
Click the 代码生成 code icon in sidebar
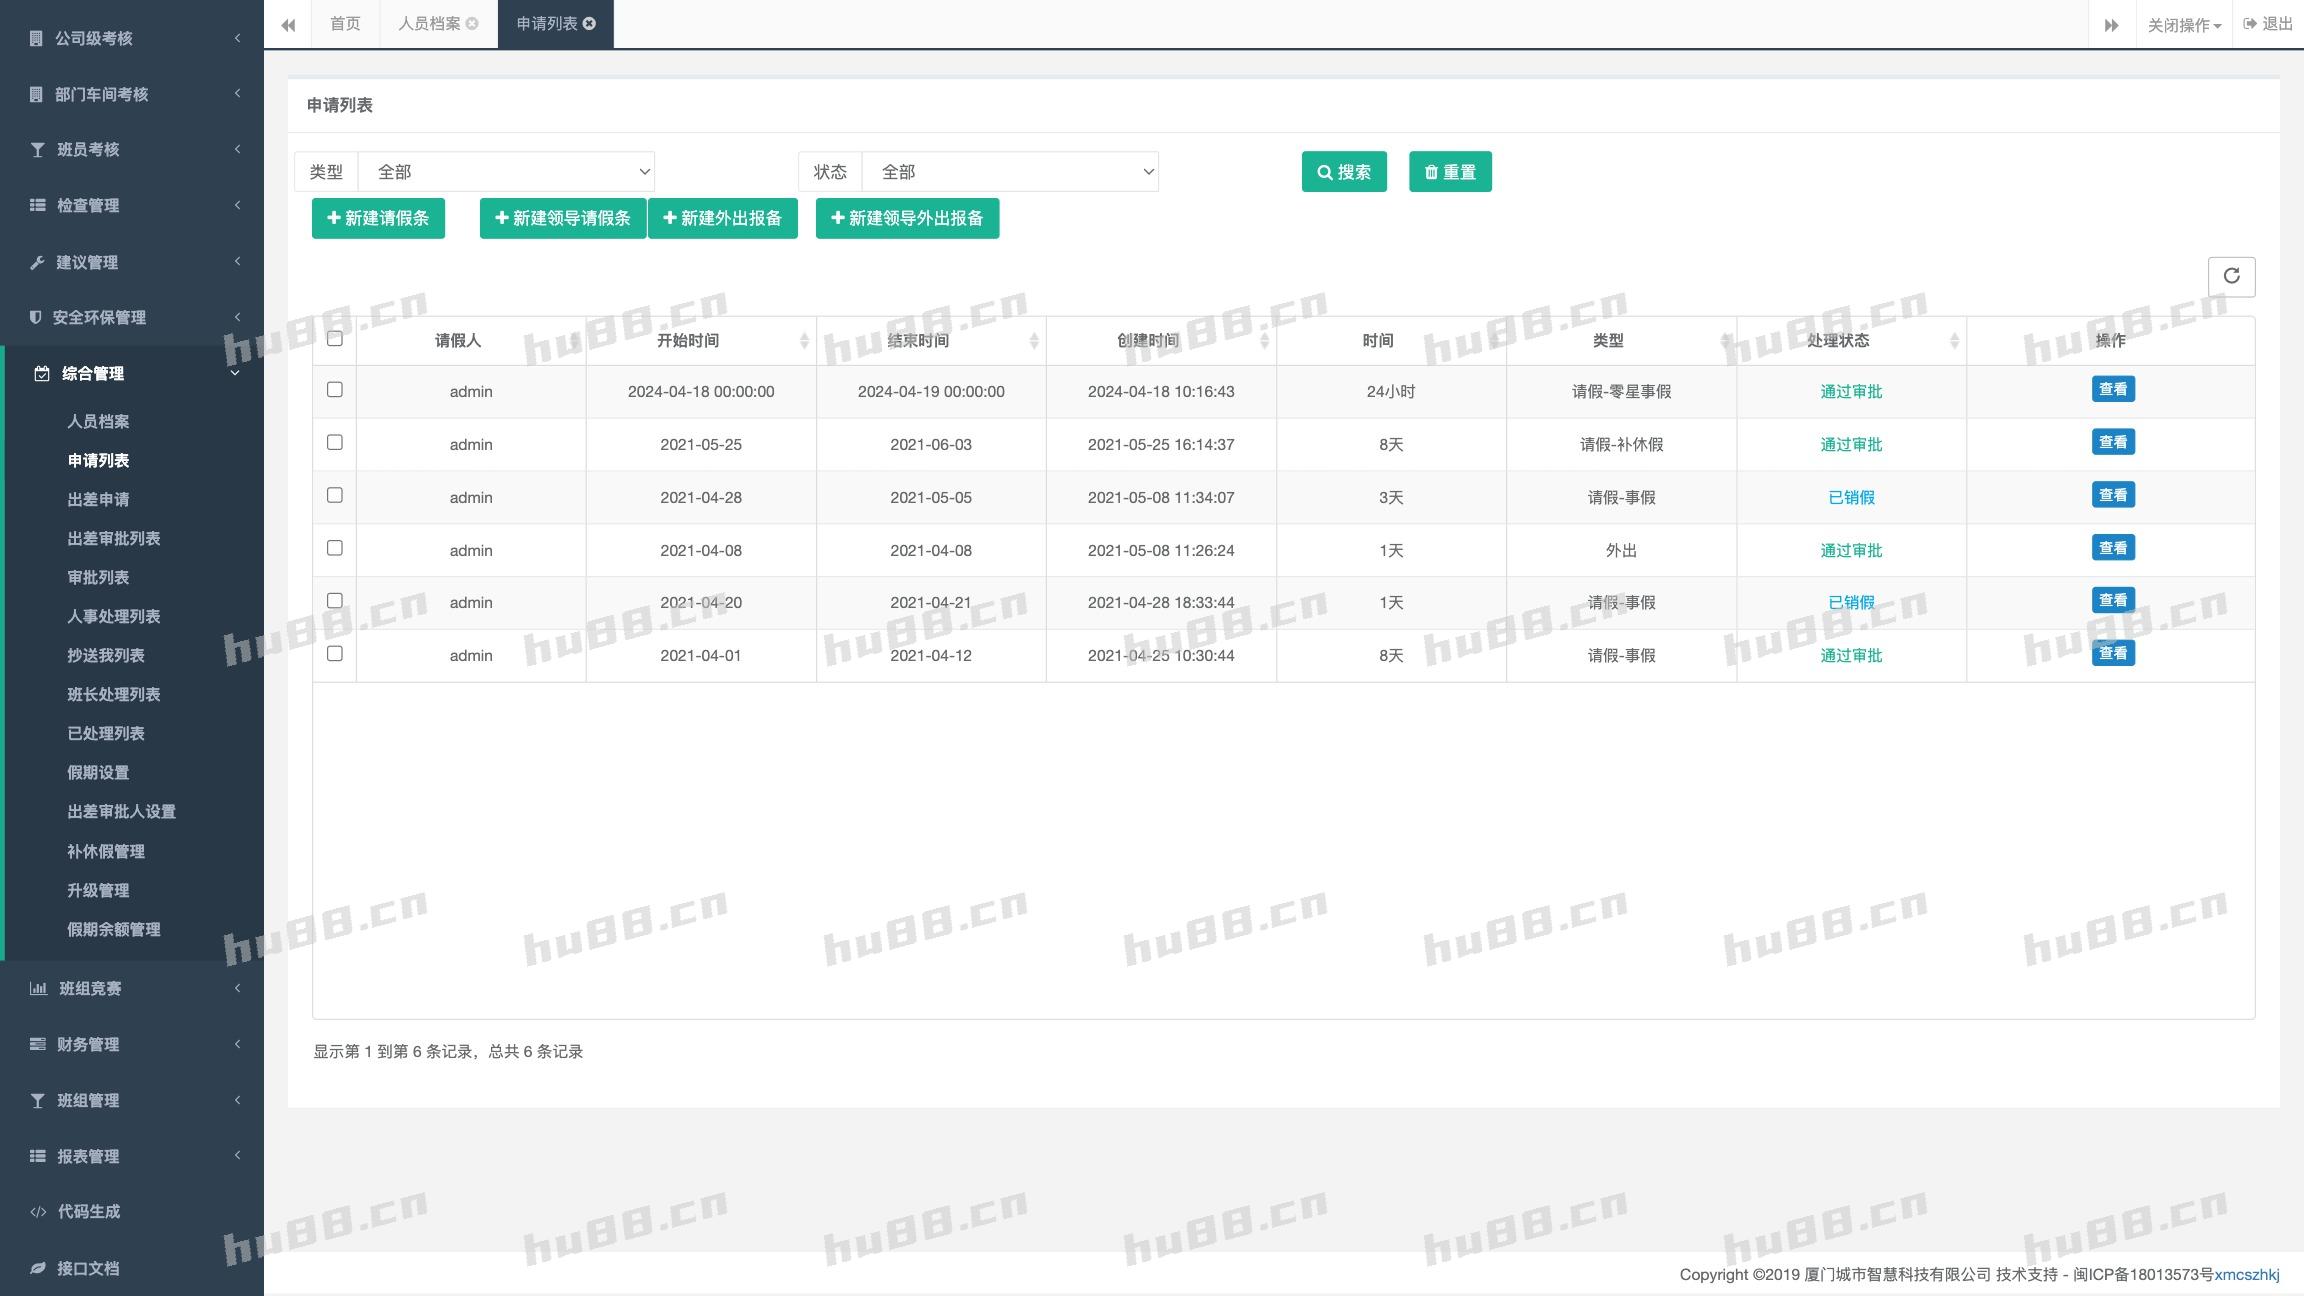[38, 1212]
